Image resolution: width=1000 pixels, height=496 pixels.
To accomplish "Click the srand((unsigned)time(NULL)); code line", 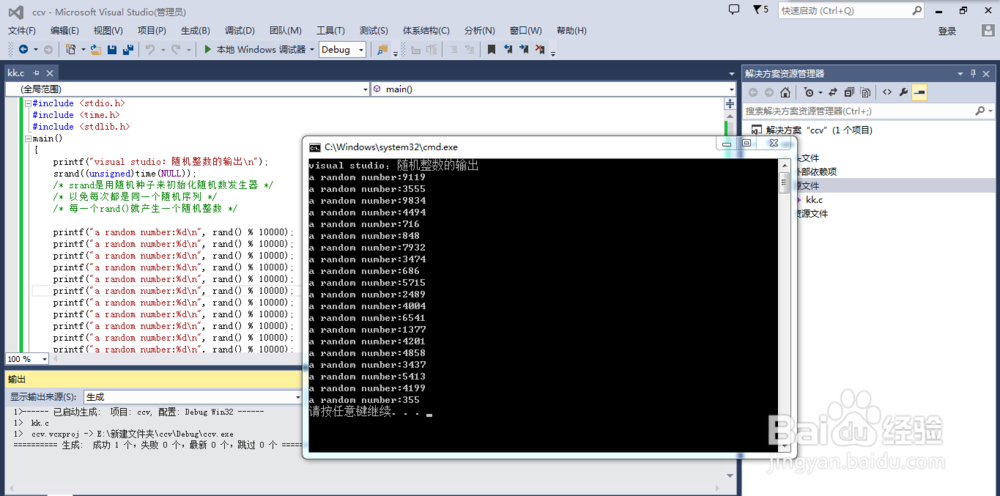I will [125, 173].
